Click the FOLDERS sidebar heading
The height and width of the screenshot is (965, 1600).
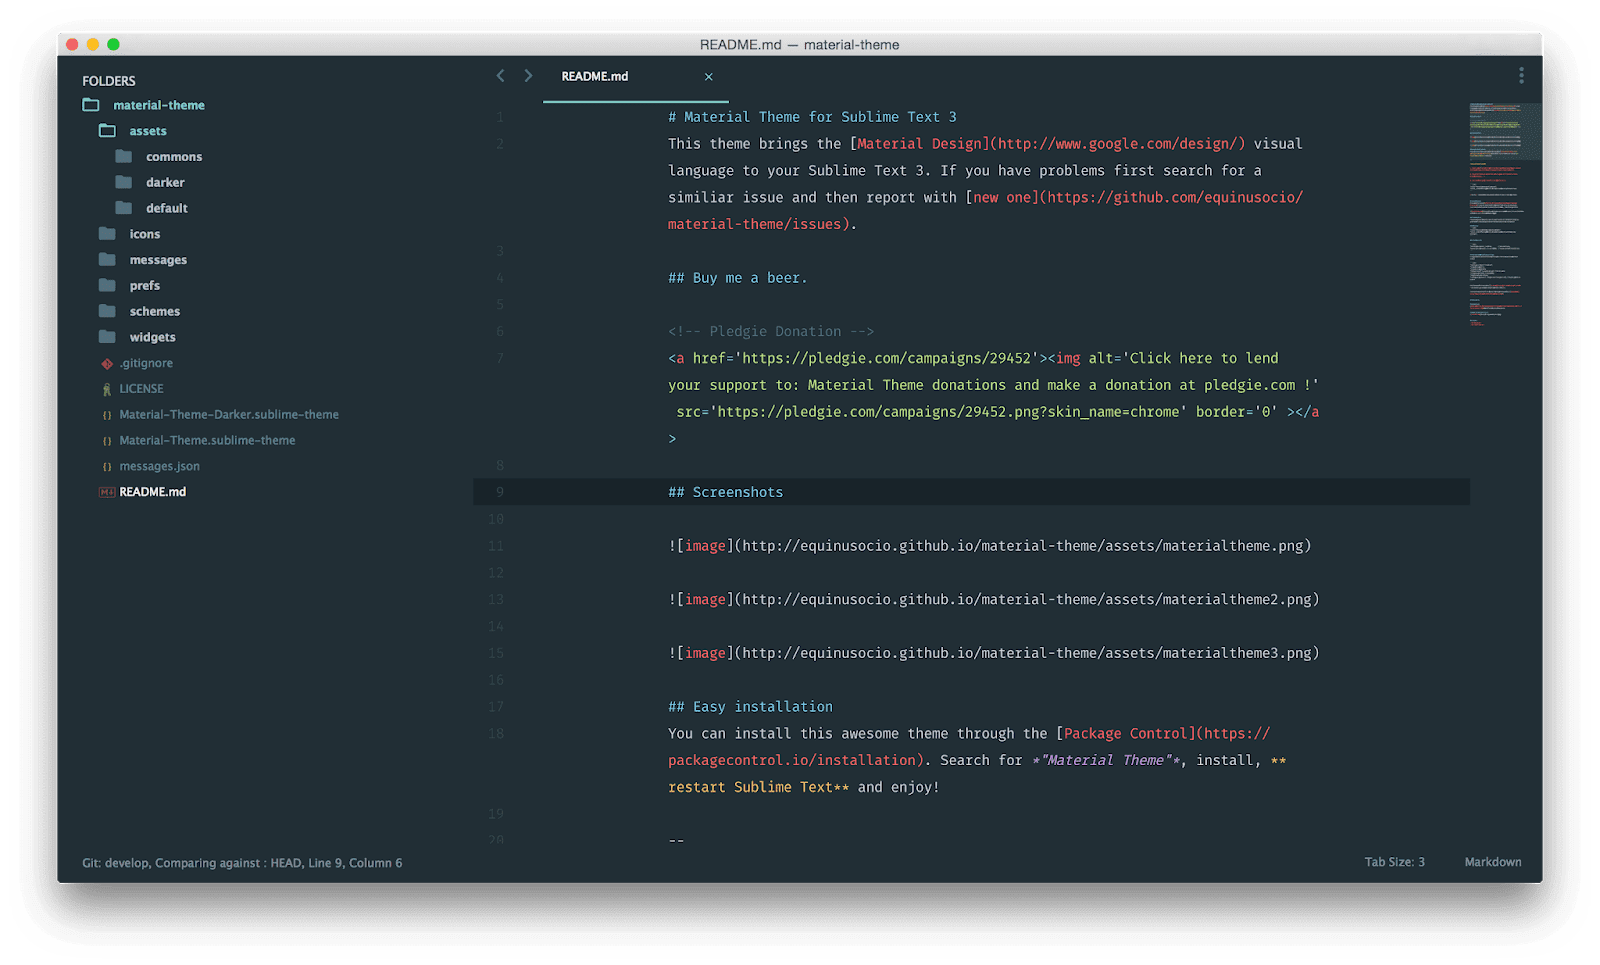point(109,81)
